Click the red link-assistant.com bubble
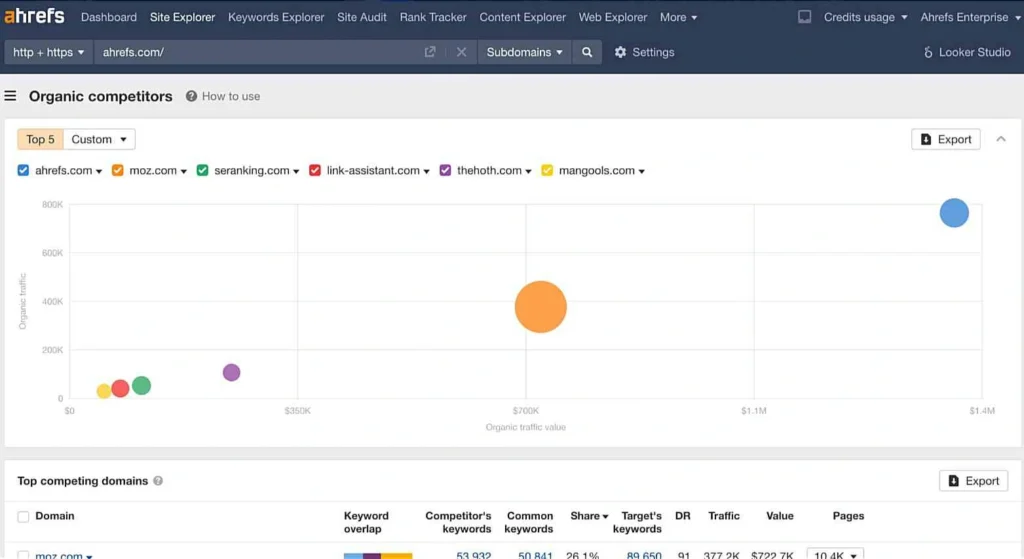The image size is (1024, 559). 120,389
